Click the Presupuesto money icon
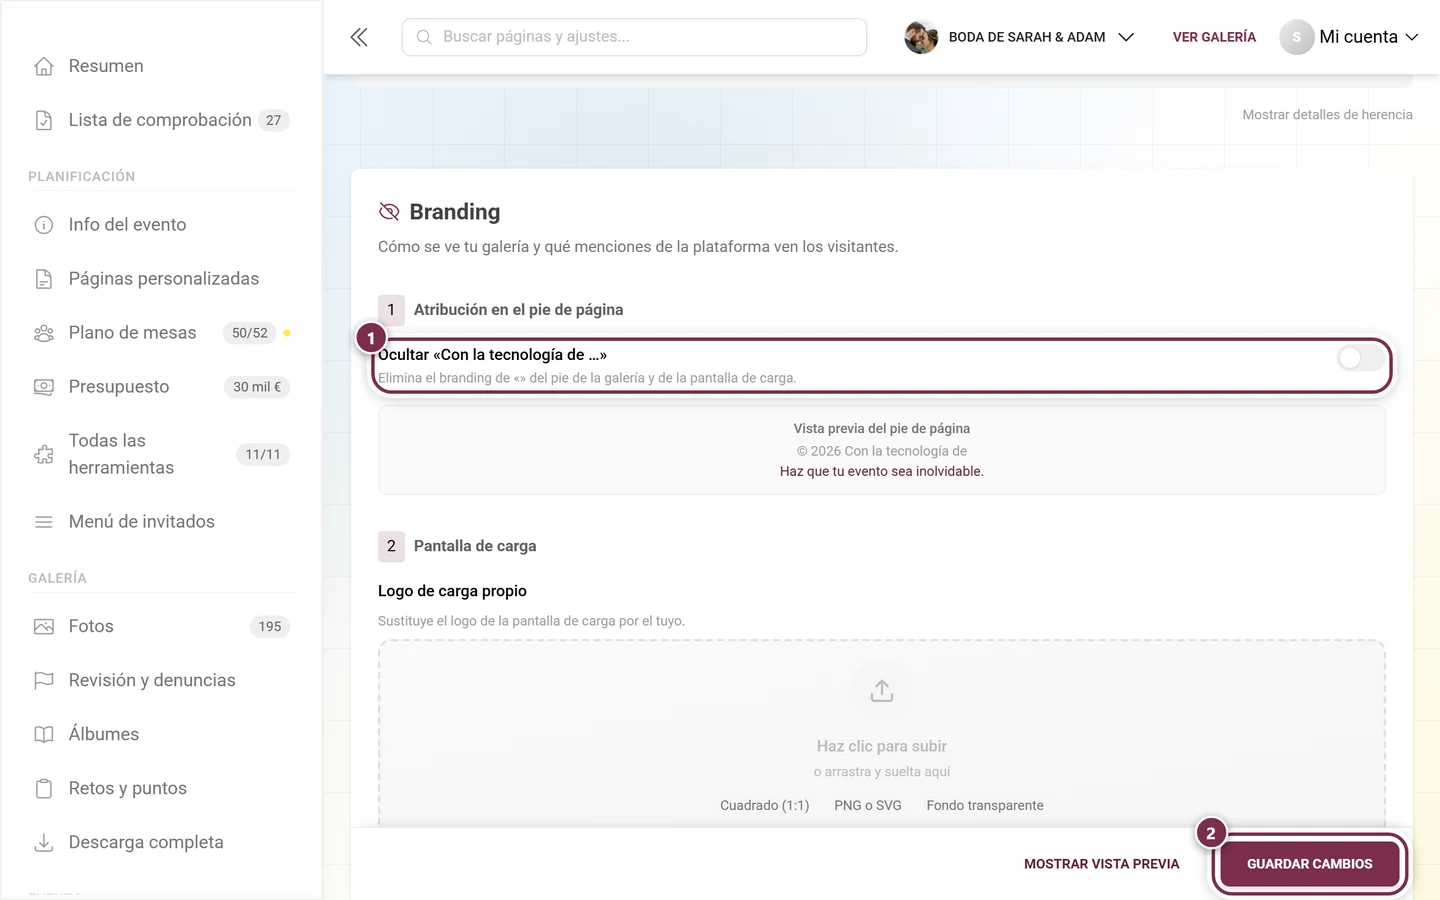Image resolution: width=1440 pixels, height=900 pixels. (x=44, y=387)
